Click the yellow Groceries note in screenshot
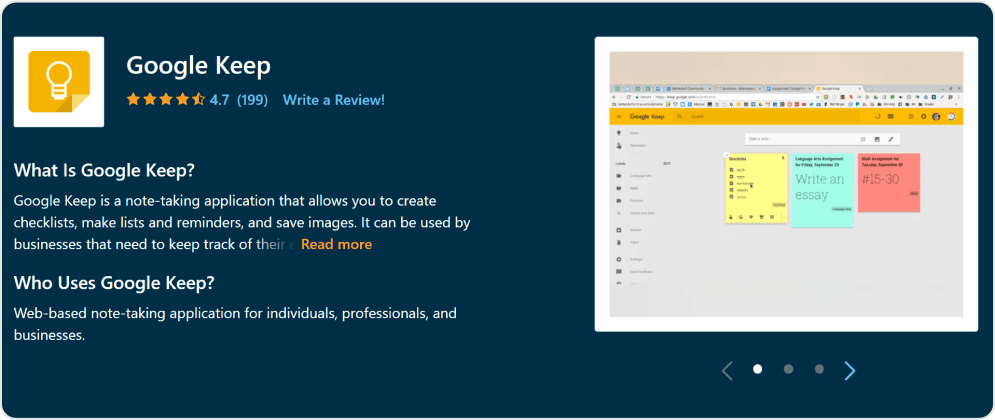This screenshot has height=420, width=995. [x=756, y=188]
